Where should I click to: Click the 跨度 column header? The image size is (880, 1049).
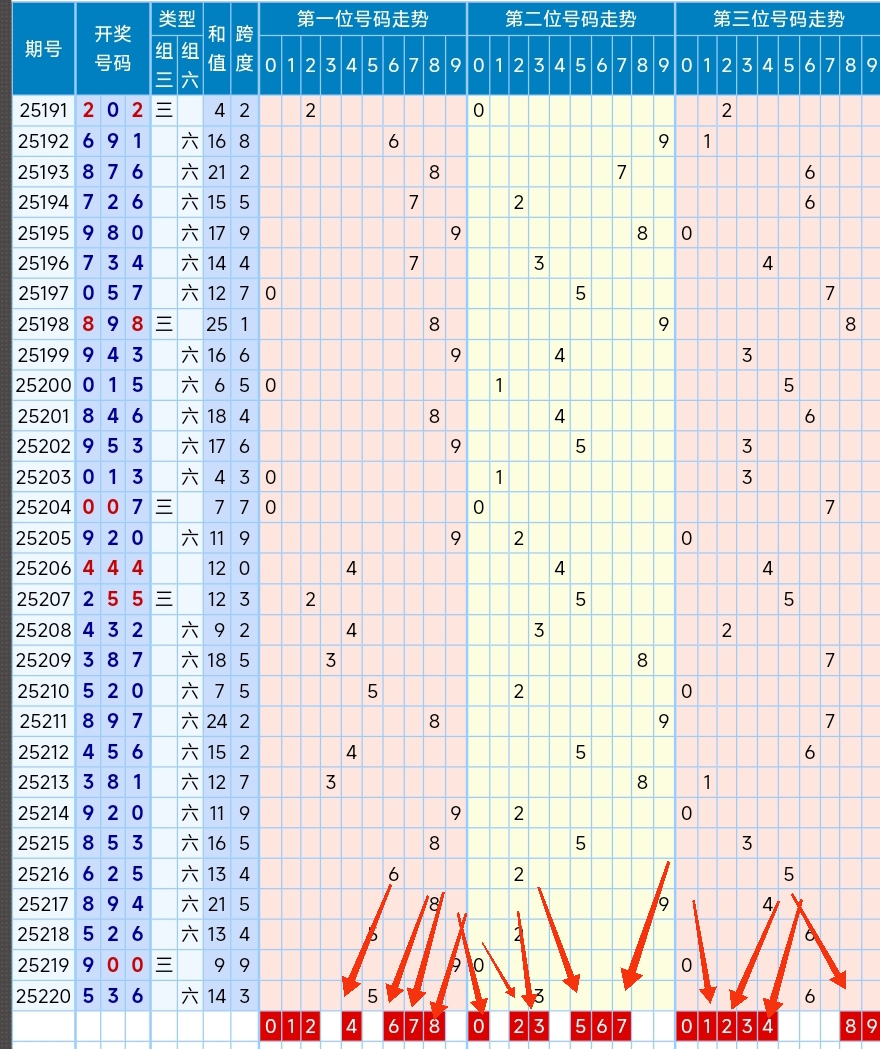pos(244,48)
